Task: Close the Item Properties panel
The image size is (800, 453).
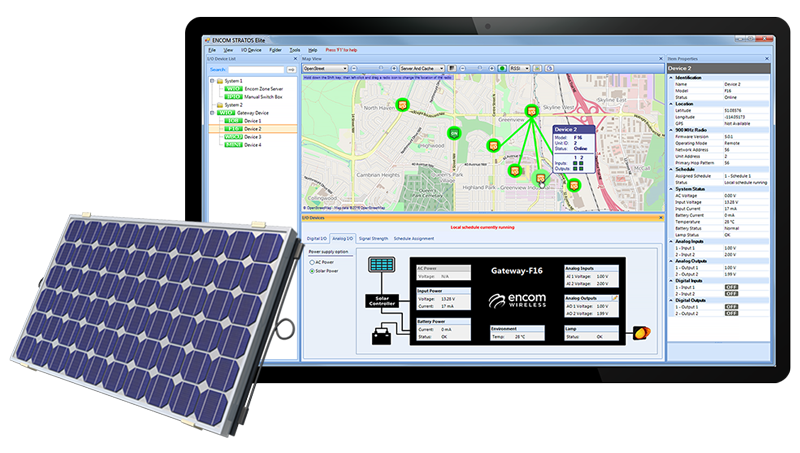Action: tap(766, 59)
